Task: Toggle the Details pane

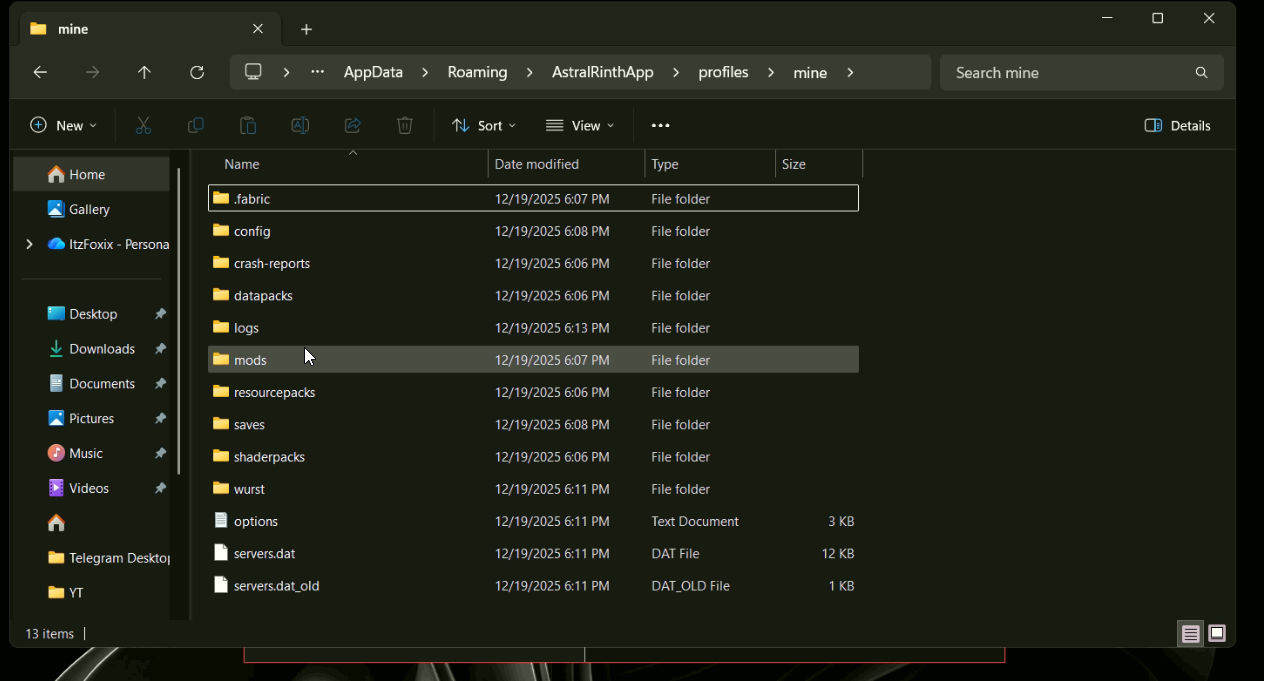Action: pyautogui.click(x=1177, y=125)
